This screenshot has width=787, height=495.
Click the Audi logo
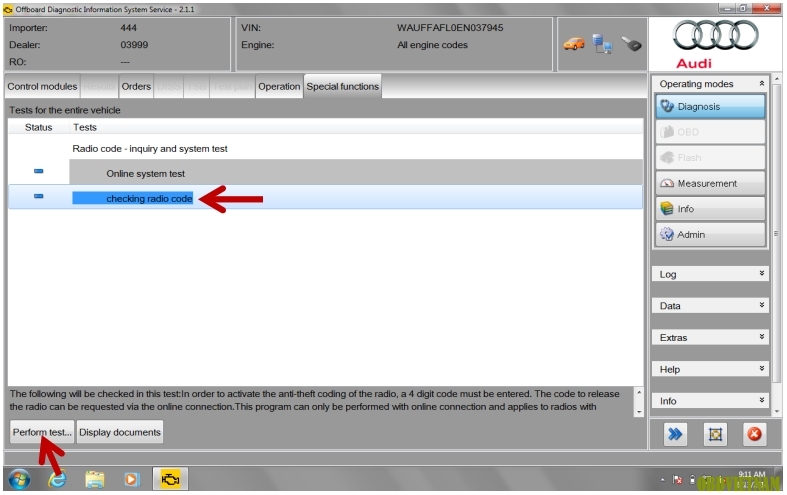pos(715,44)
